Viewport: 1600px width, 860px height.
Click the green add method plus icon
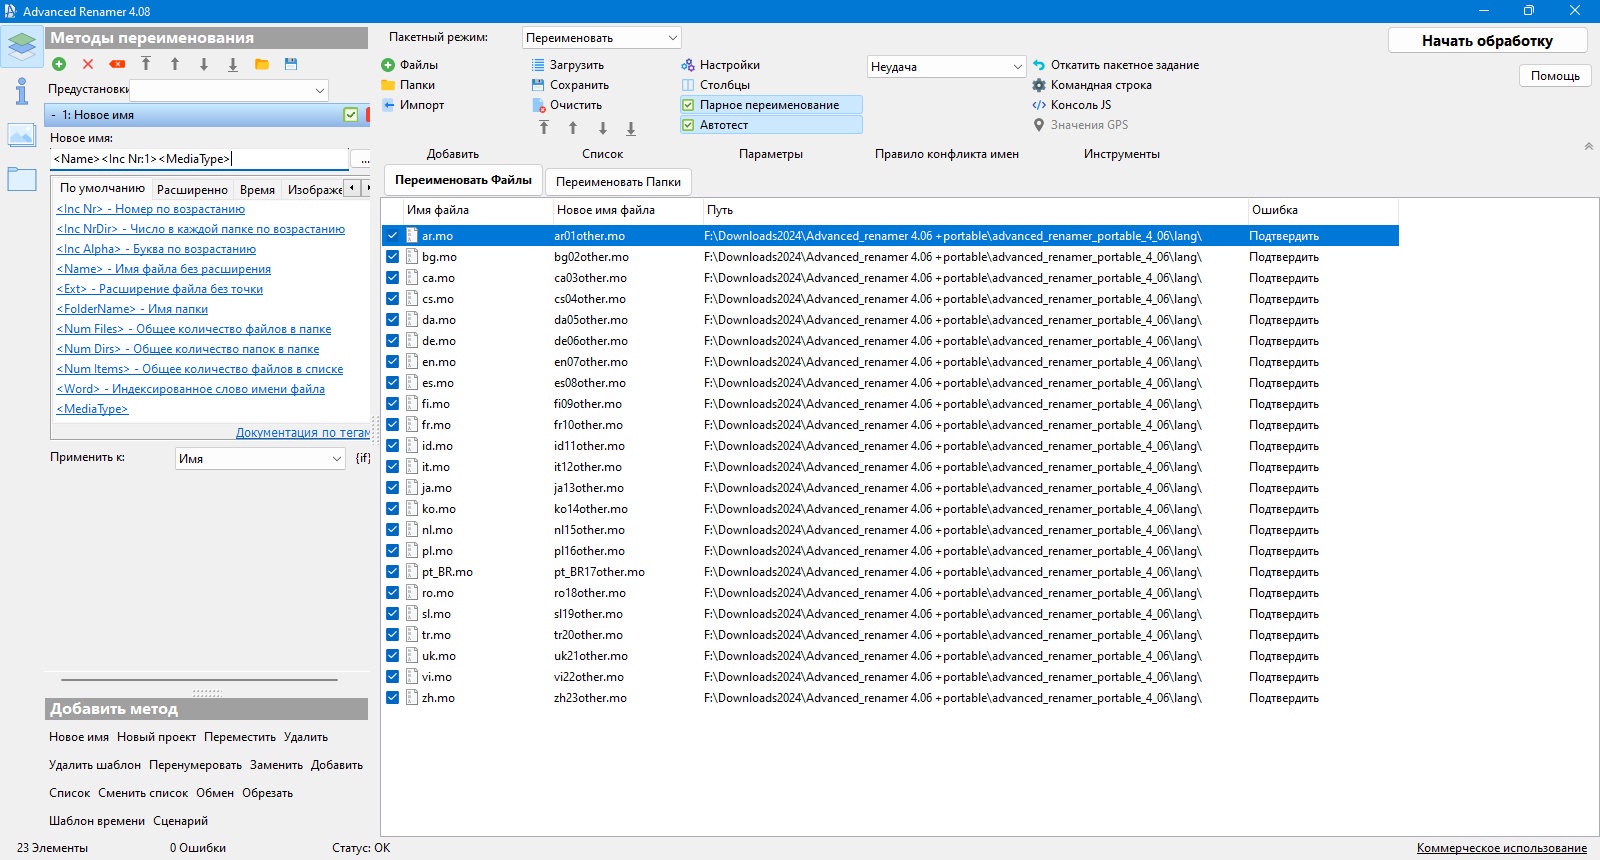pos(59,64)
